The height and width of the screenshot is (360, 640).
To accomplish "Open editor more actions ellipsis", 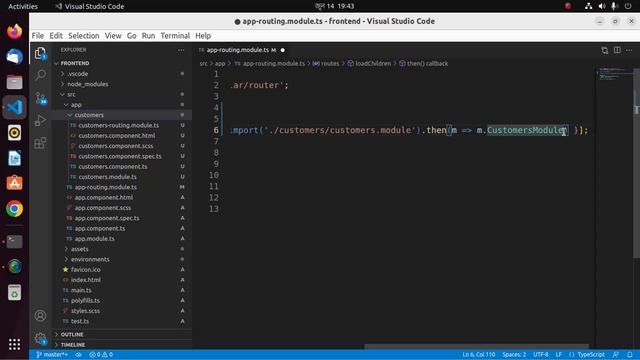I will [x=629, y=50].
